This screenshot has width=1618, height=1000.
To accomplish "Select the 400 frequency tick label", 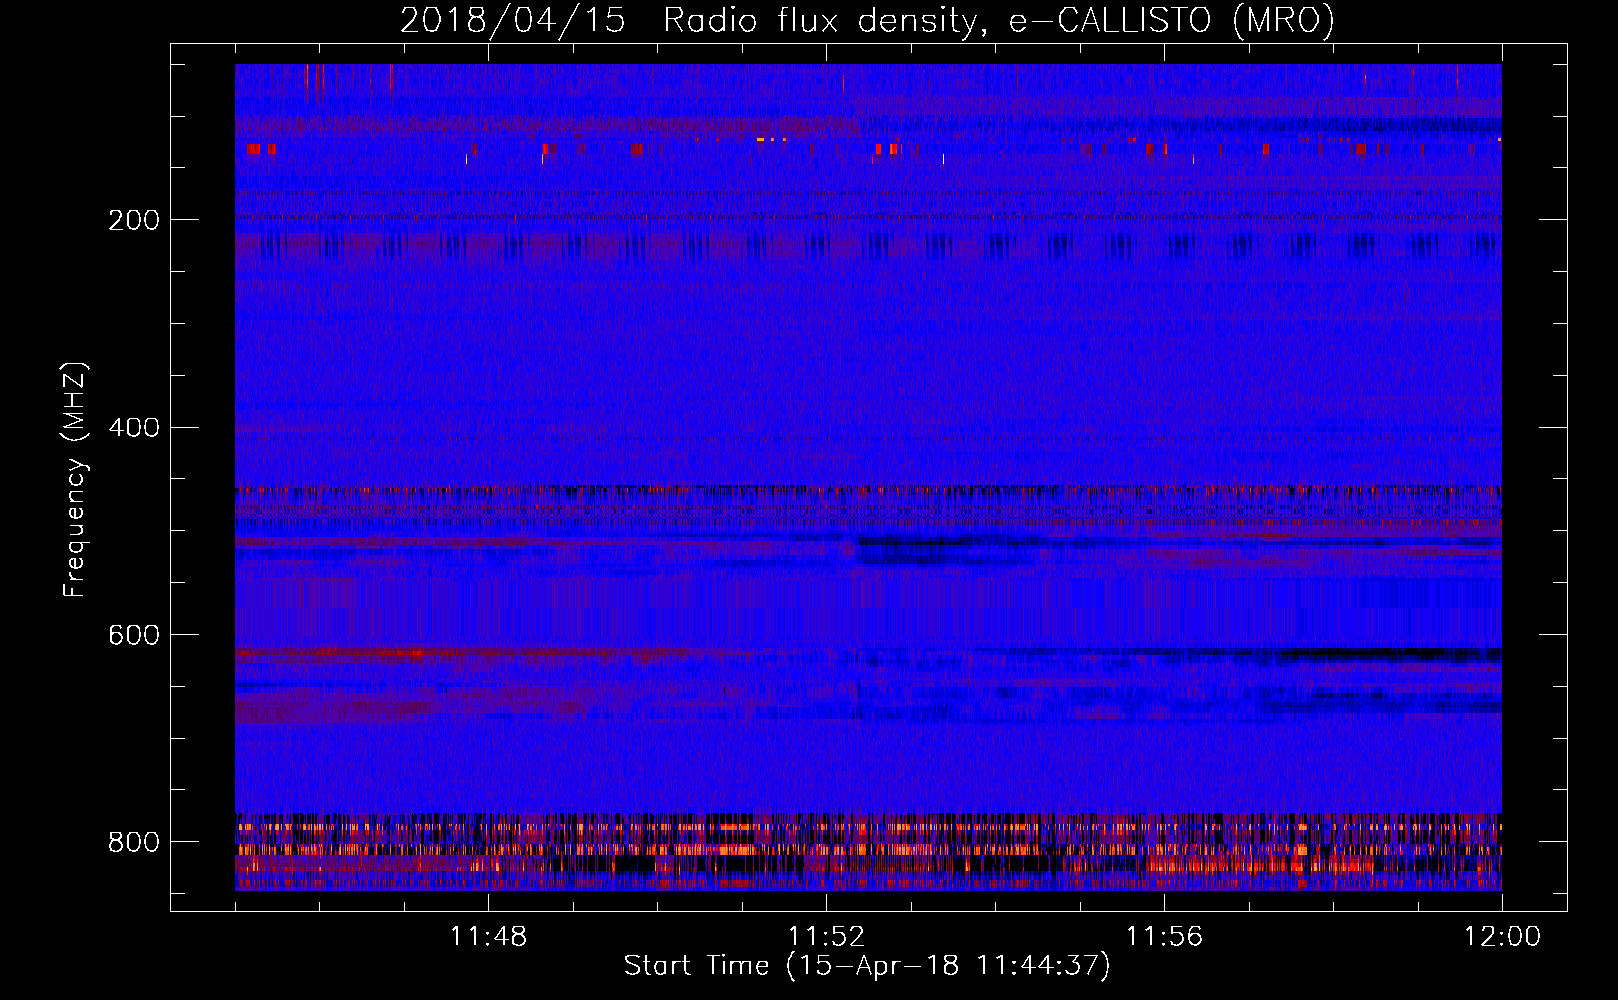I will pos(134,428).
